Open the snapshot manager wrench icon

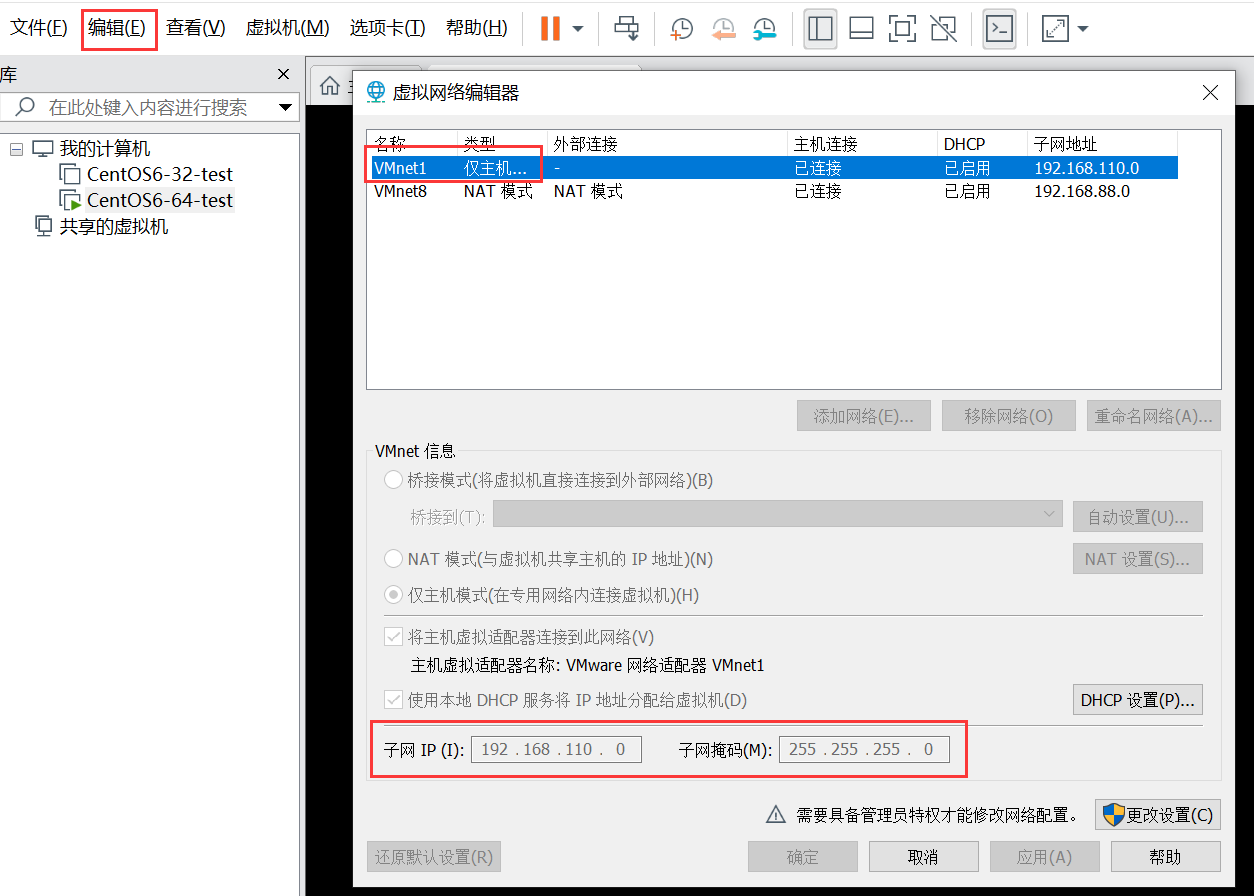pos(764,29)
